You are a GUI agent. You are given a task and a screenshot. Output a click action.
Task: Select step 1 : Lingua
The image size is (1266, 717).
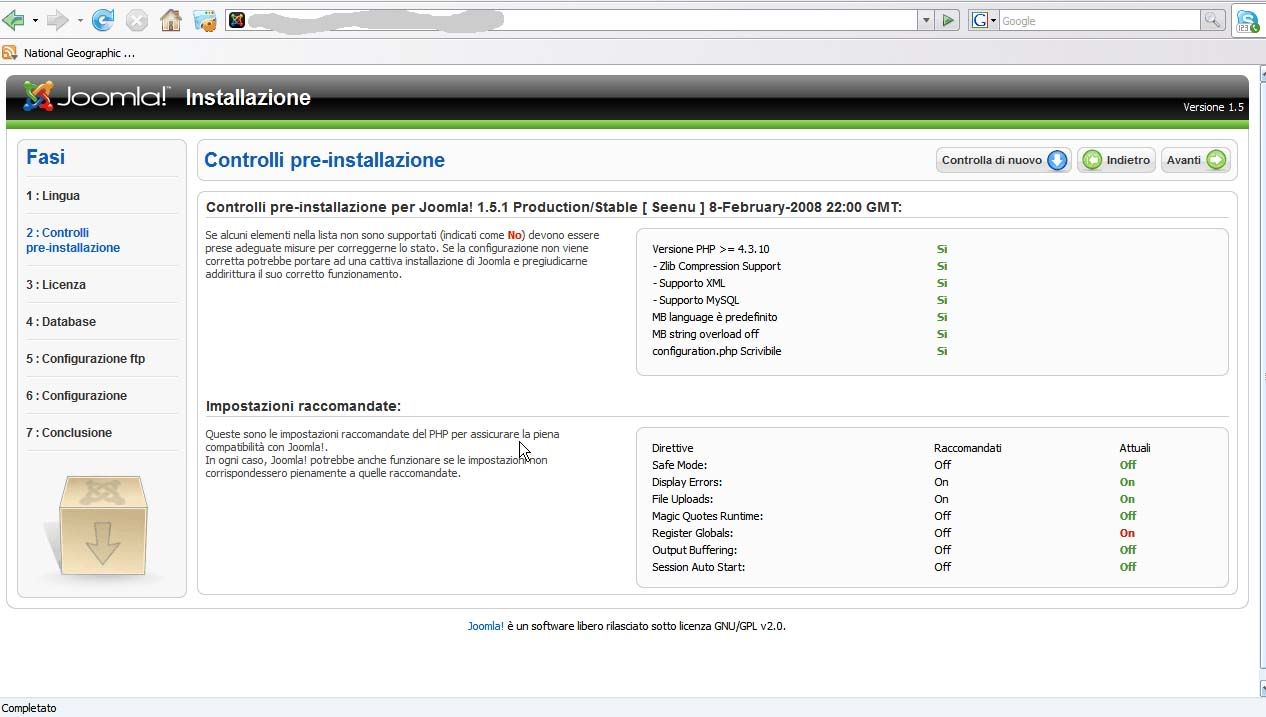tap(53, 196)
